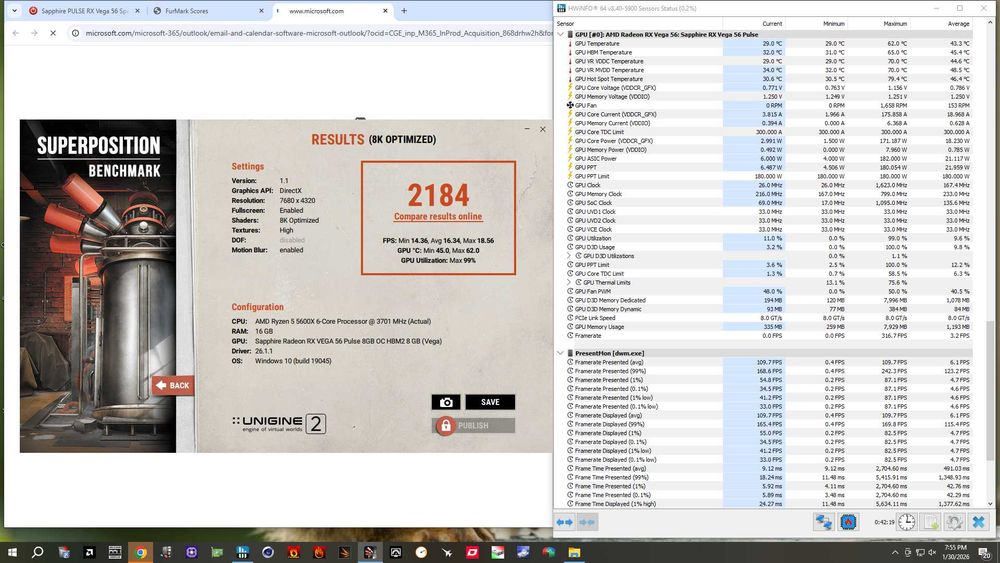Close the FurMark Scores tab

tap(261, 11)
